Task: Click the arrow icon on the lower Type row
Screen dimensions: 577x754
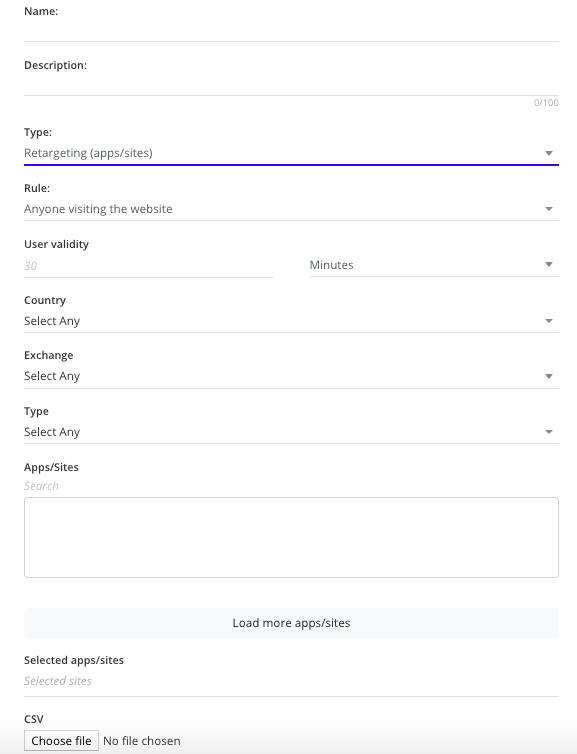Action: click(549, 432)
